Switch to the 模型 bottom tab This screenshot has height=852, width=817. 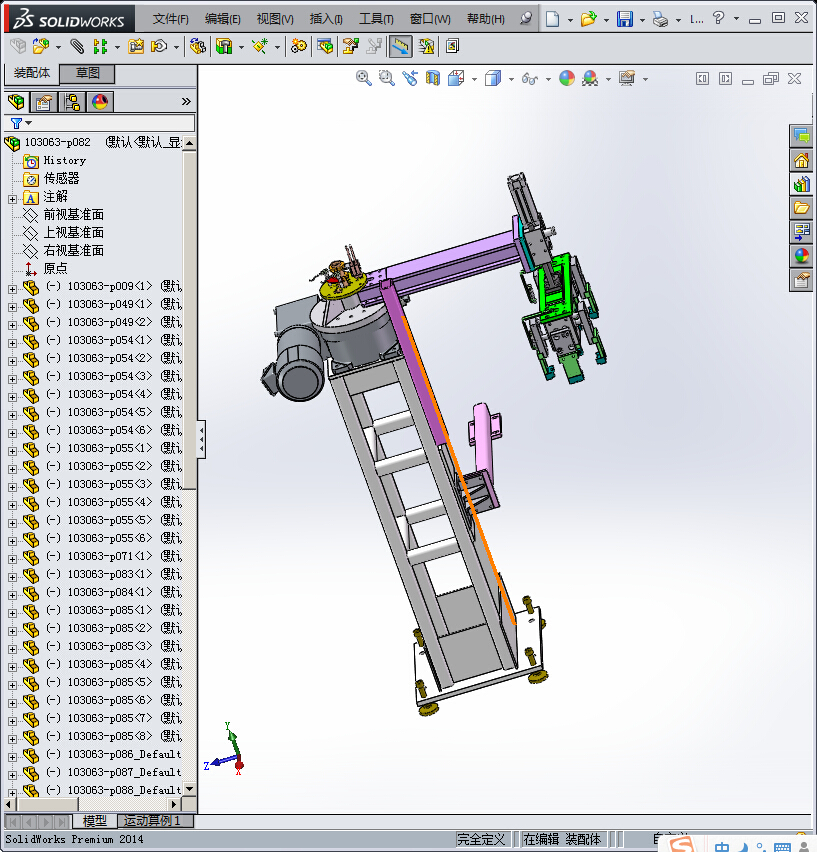click(x=95, y=820)
